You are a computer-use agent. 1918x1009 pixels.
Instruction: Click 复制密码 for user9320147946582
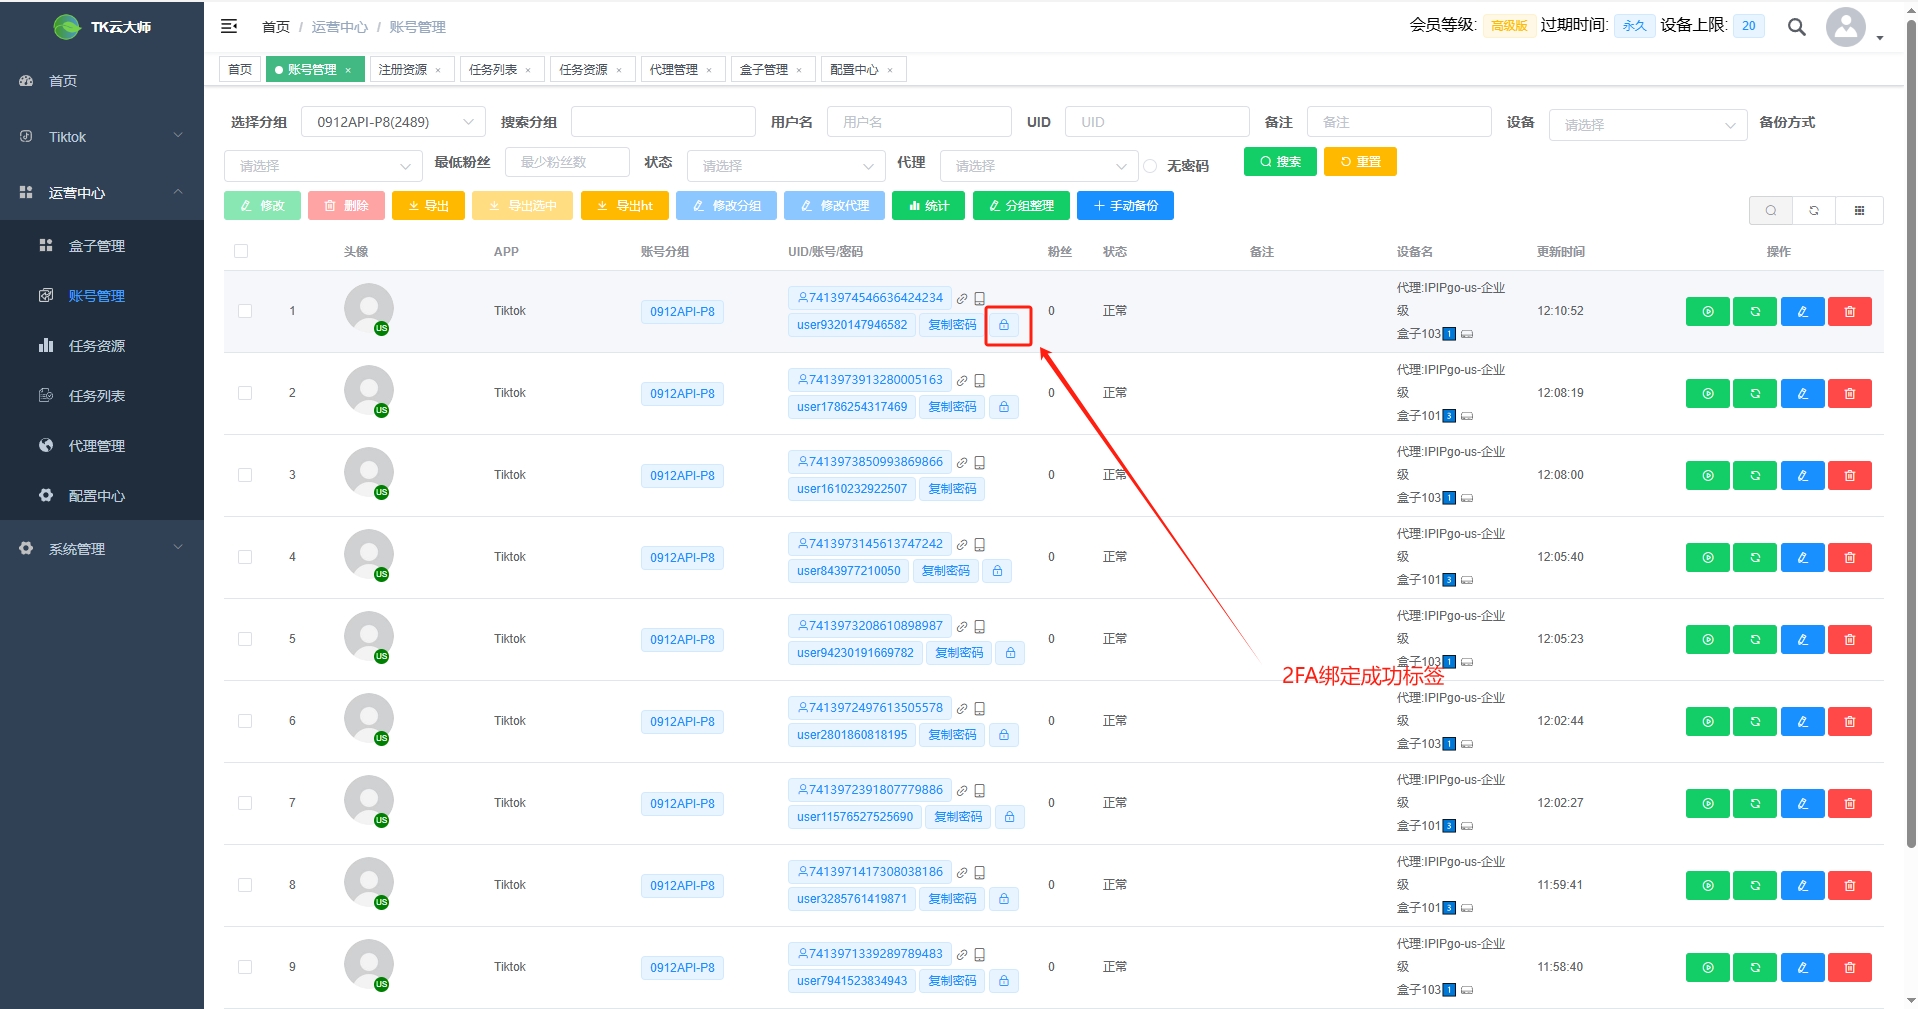pyautogui.click(x=952, y=325)
